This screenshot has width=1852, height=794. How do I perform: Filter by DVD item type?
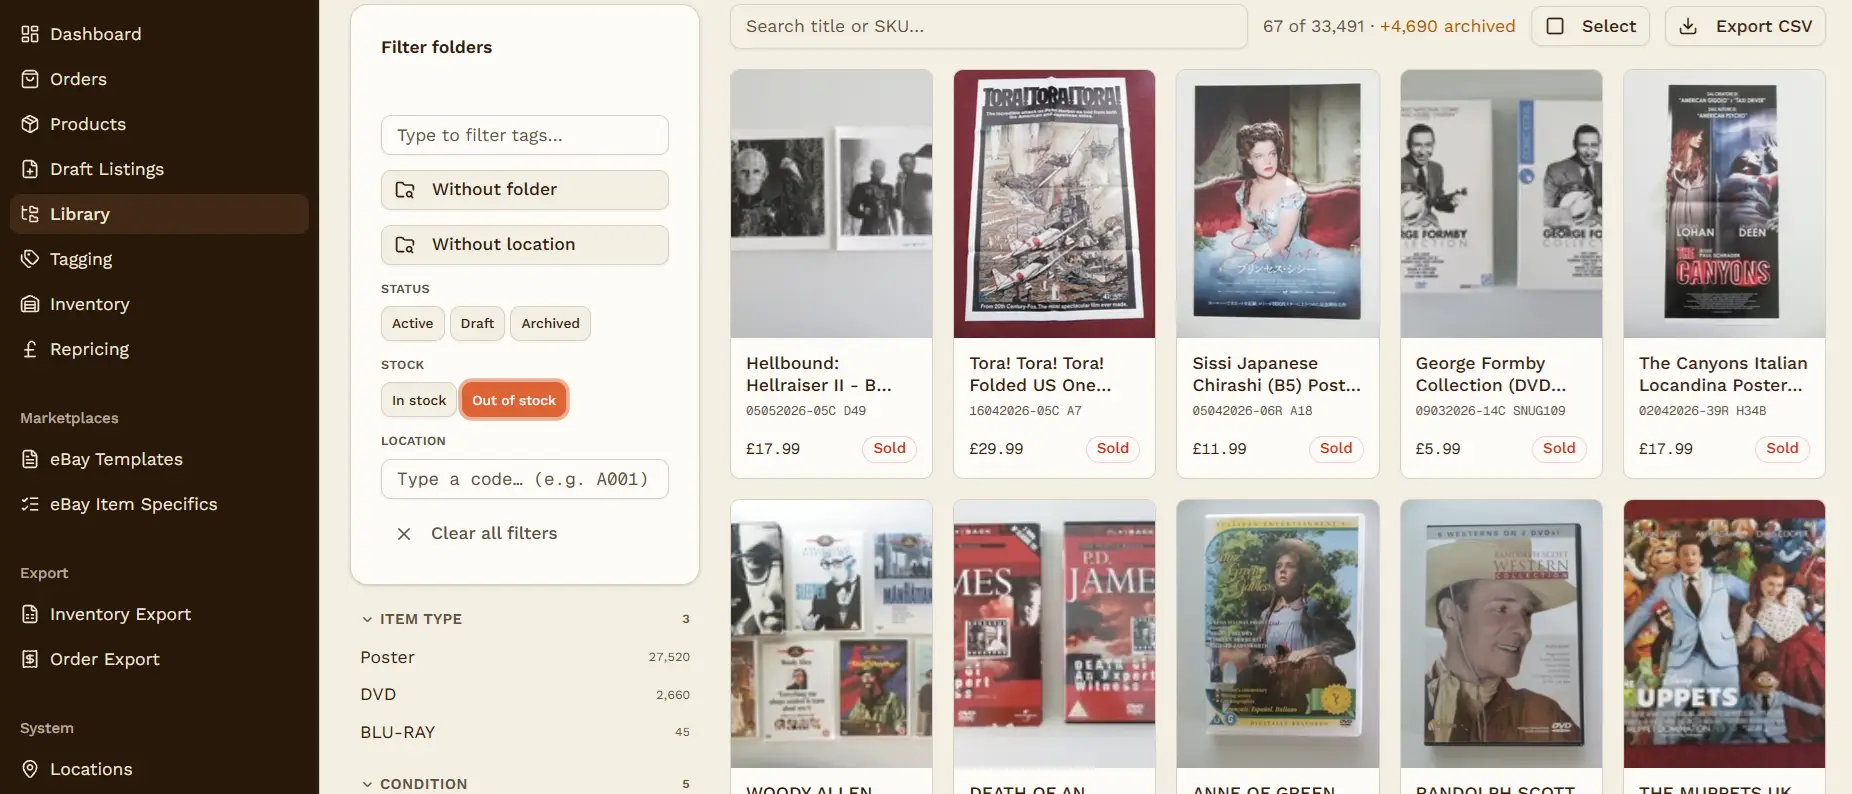coord(525,694)
